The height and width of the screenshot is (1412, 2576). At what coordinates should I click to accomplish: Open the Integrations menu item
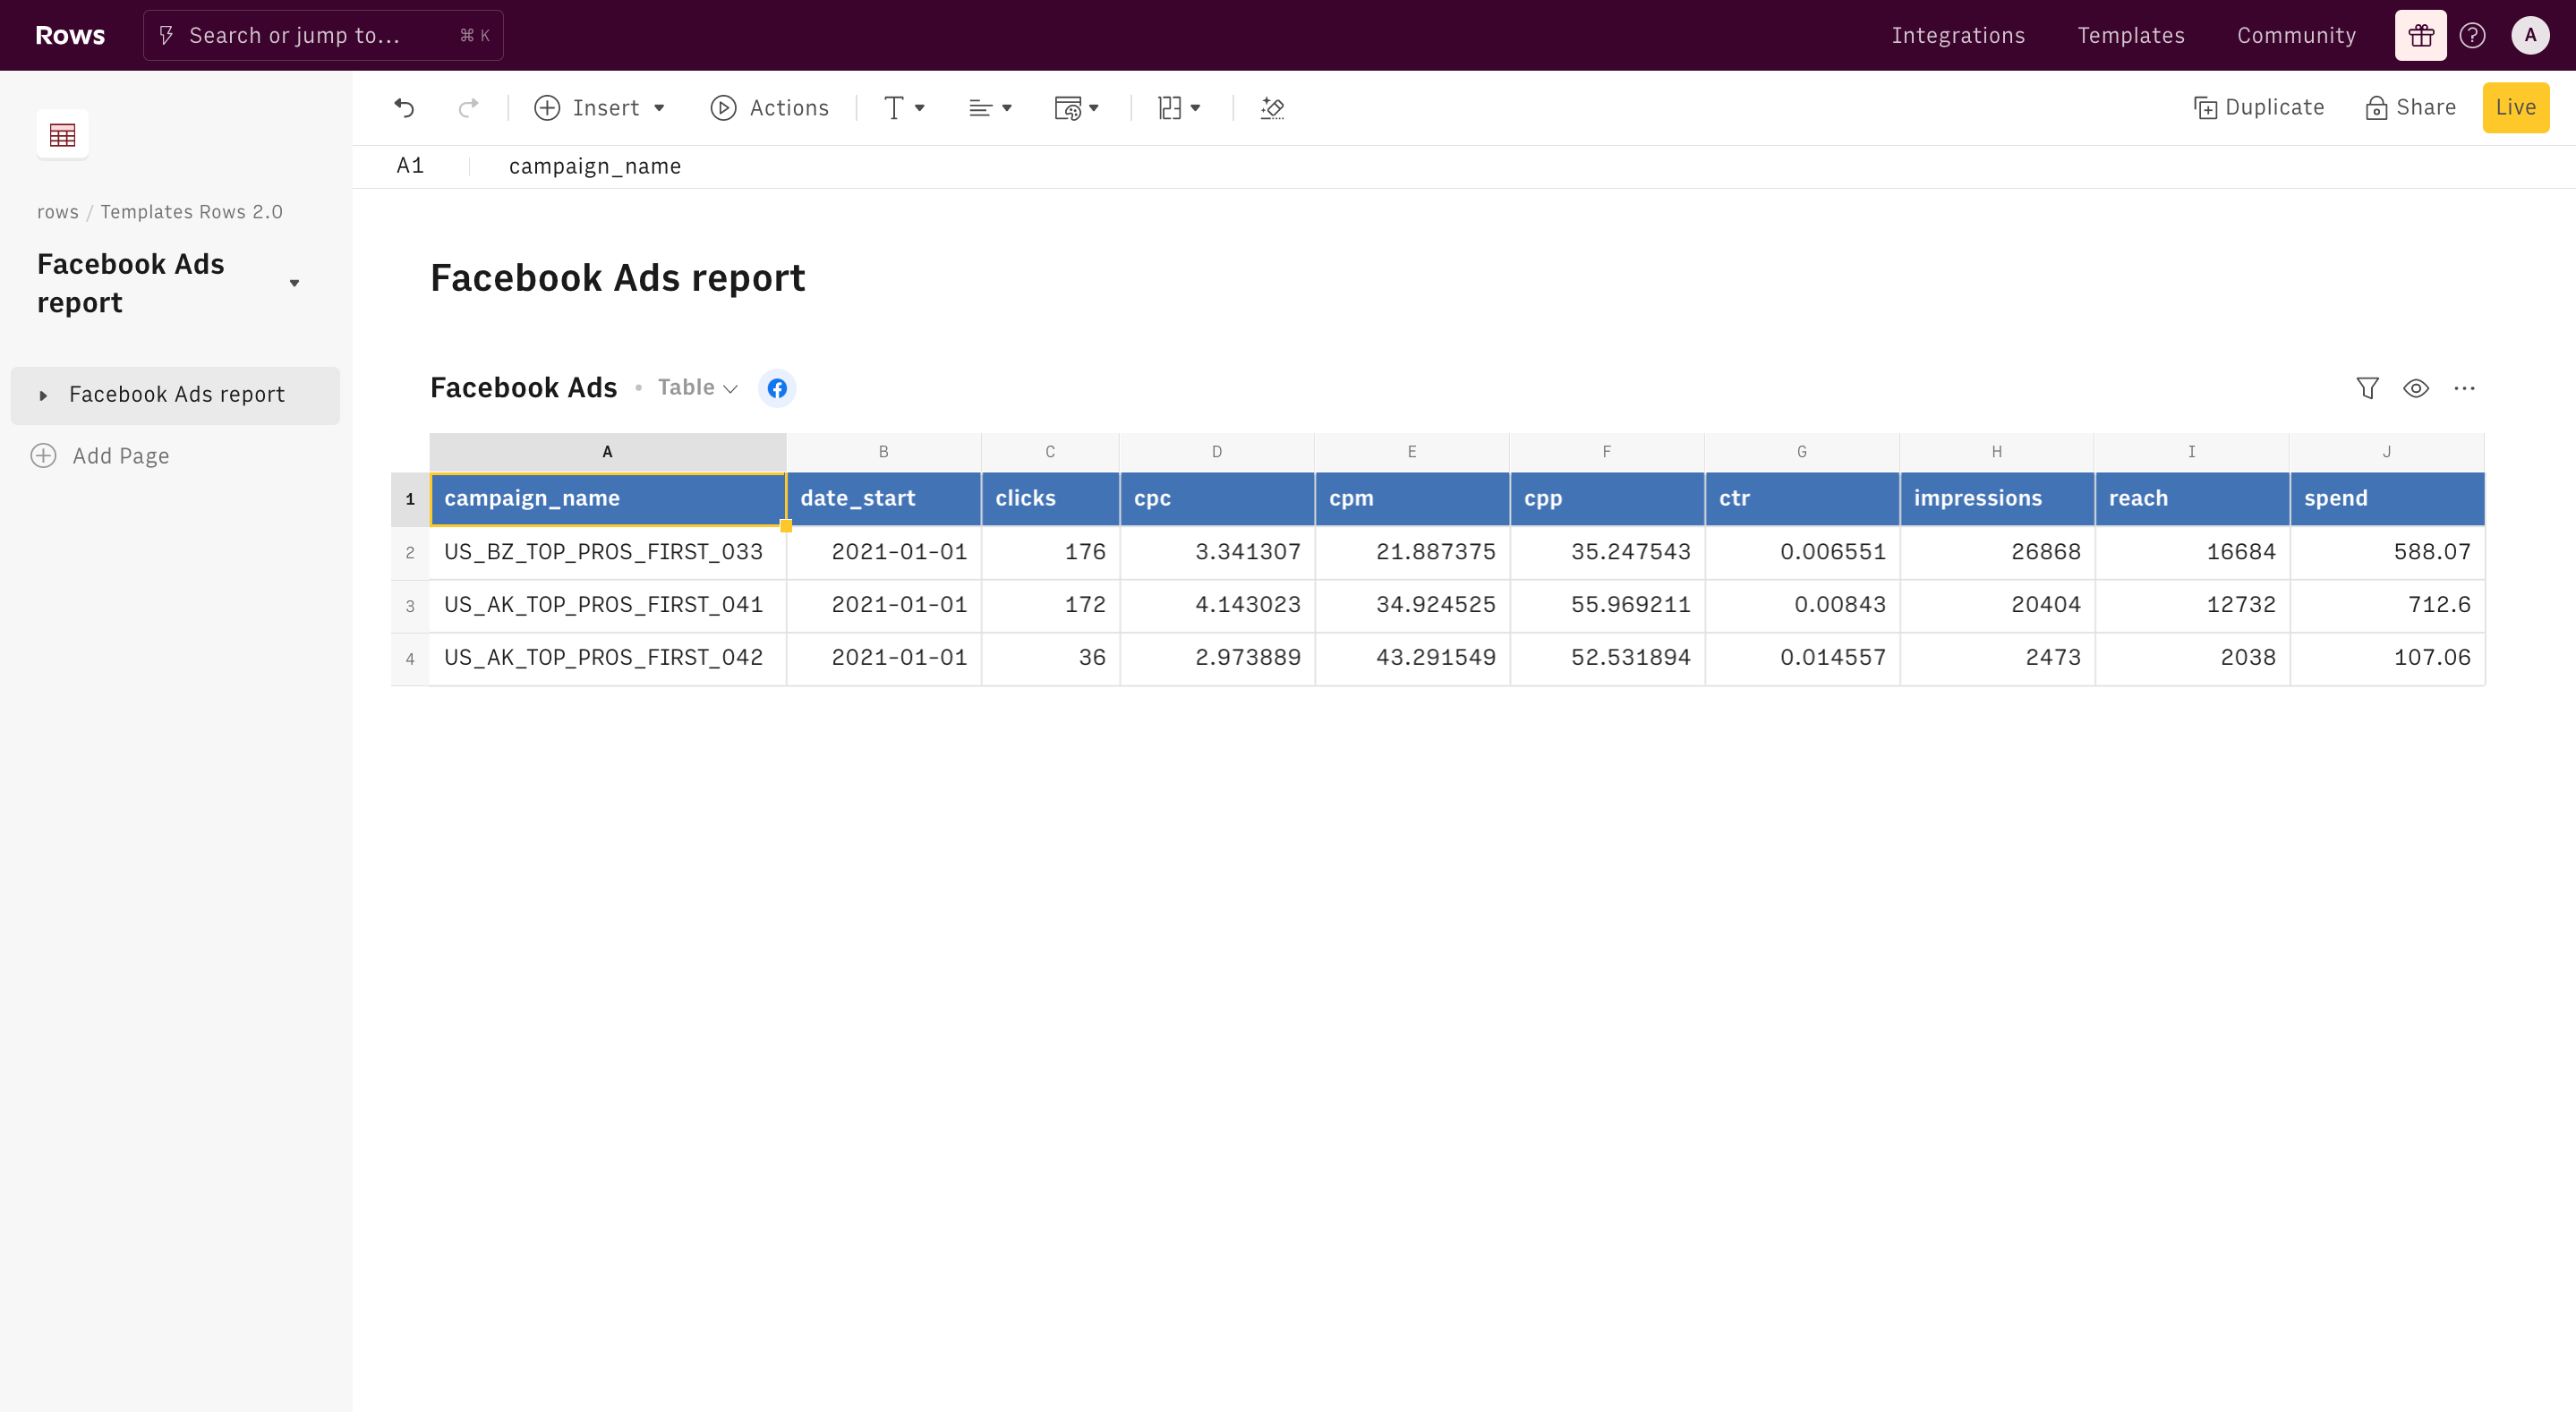click(x=1958, y=36)
